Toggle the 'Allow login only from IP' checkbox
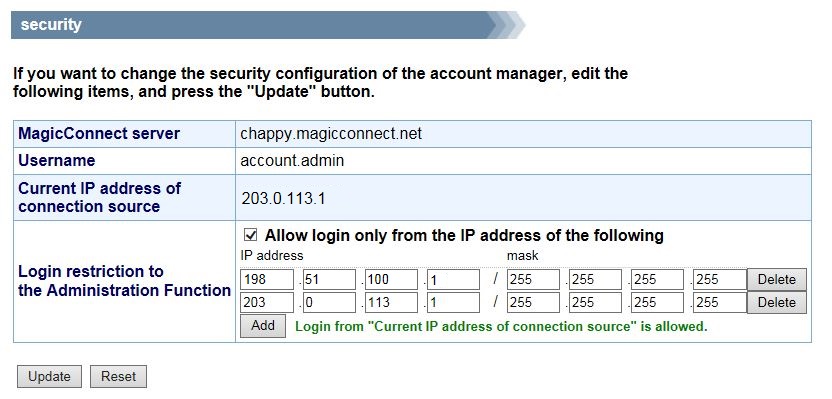 (x=250, y=235)
